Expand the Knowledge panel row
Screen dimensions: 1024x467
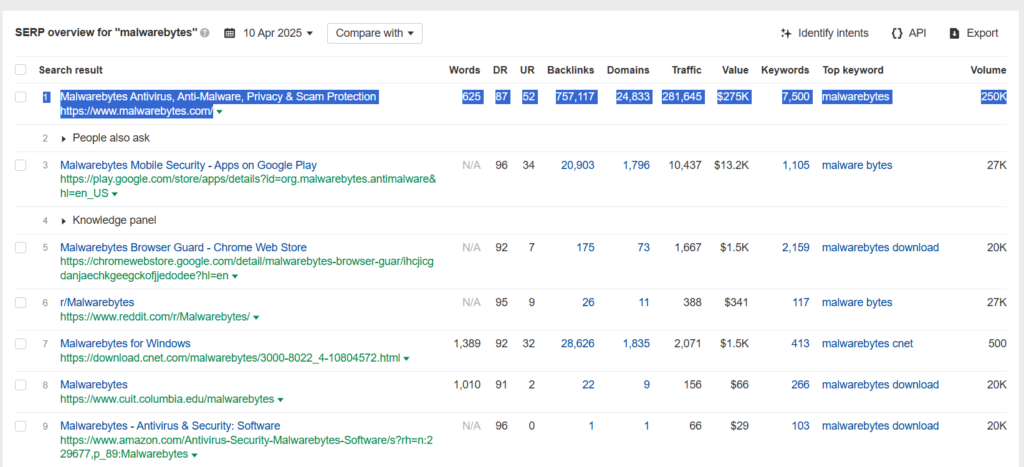pyautogui.click(x=108, y=220)
